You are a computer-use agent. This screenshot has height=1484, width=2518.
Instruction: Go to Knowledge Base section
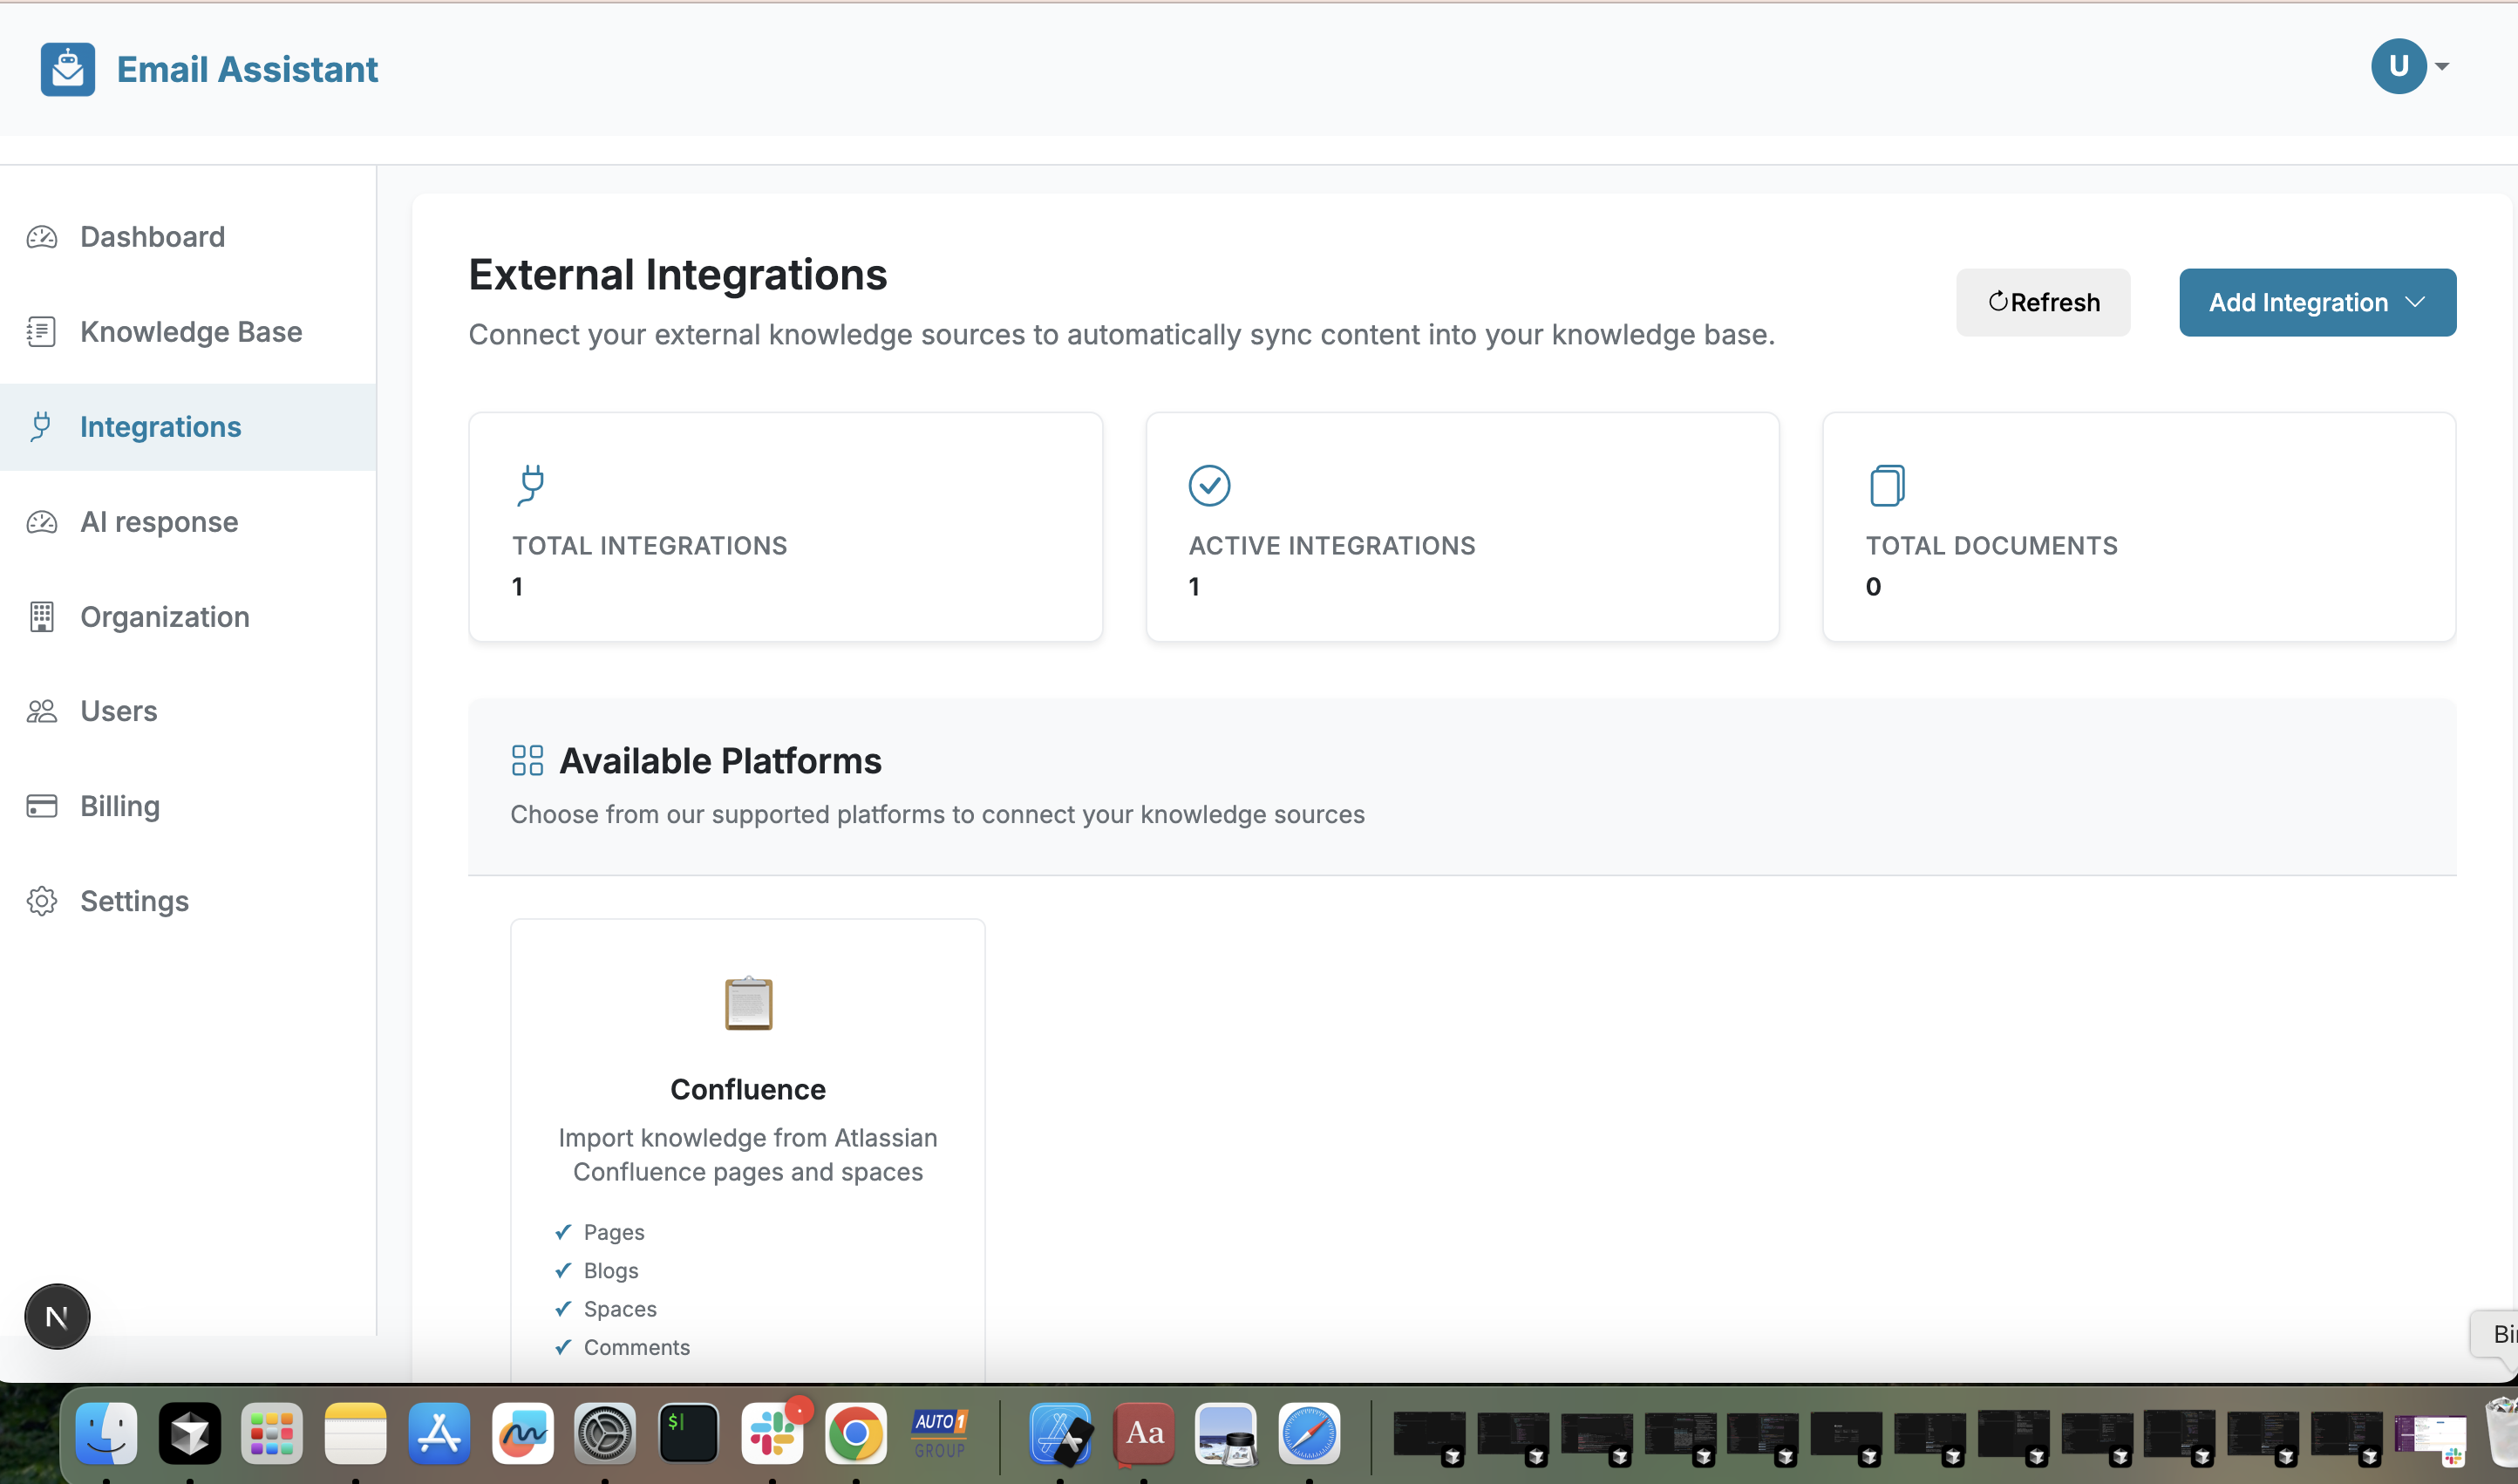click(x=188, y=332)
